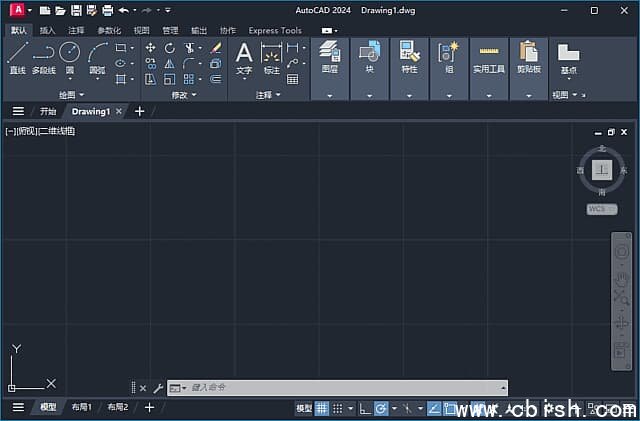Toggle object snap tracking in status bar

434,408
